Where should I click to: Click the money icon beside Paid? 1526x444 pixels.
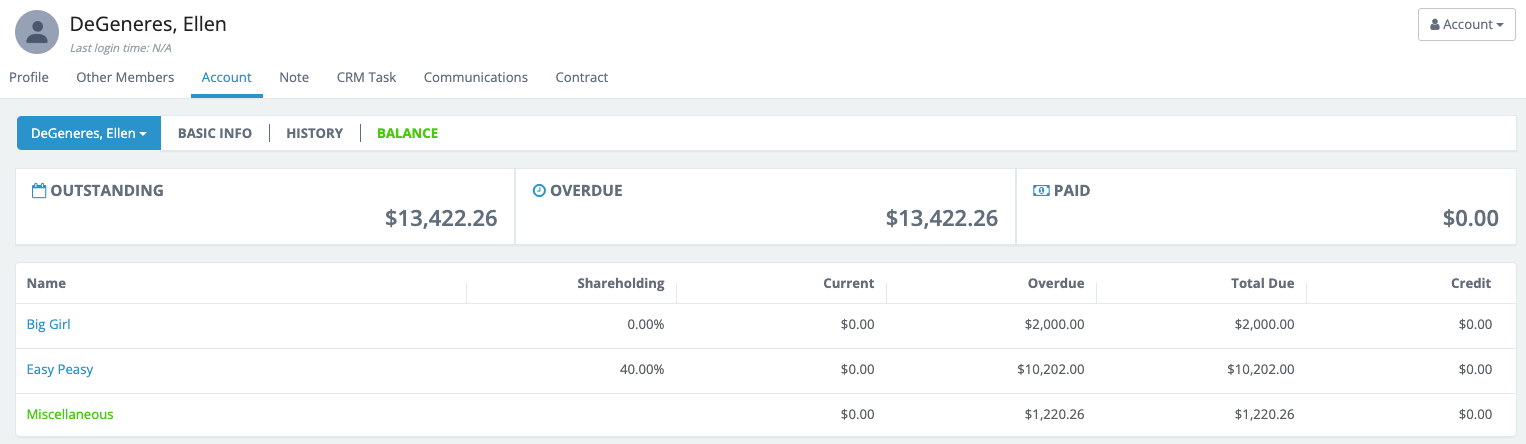1041,190
